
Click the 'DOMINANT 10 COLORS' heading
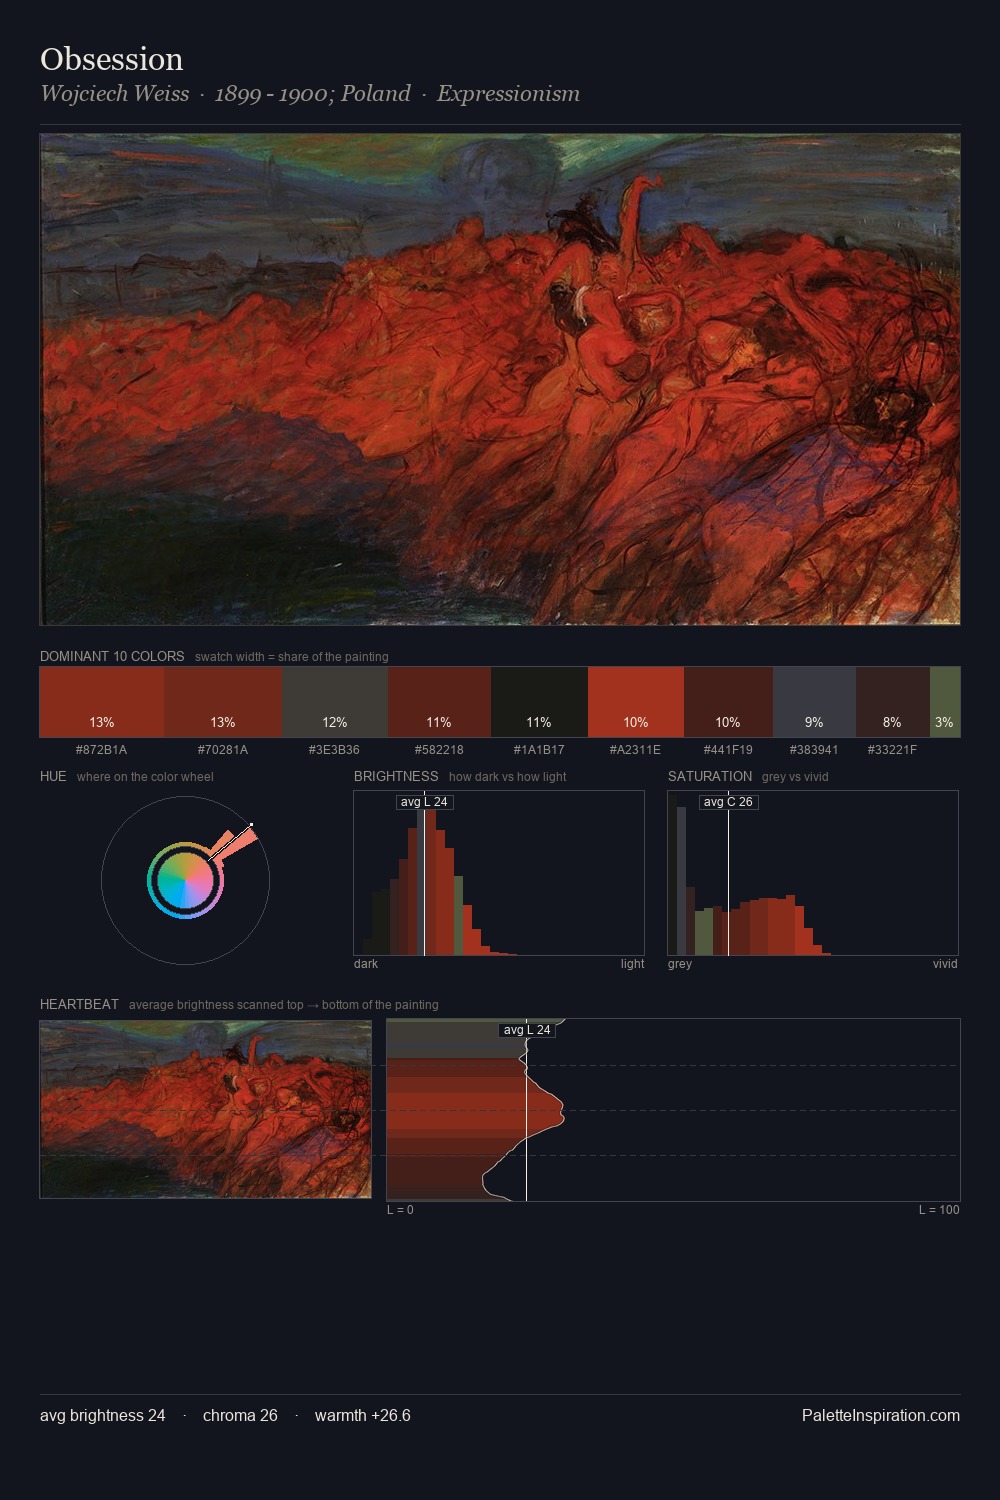click(112, 656)
